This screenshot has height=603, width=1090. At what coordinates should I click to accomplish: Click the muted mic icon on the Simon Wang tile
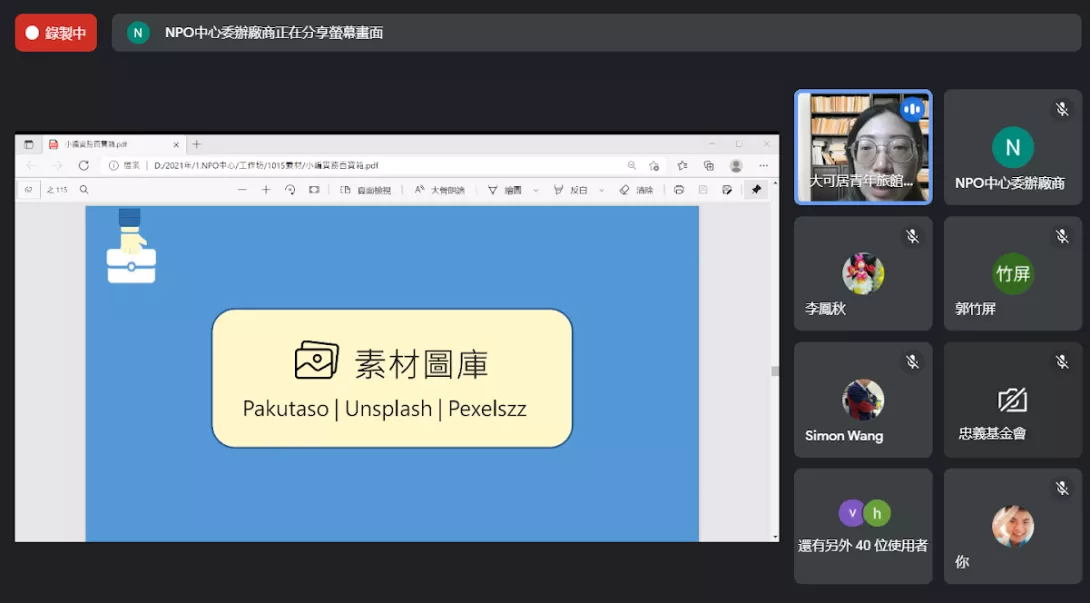pos(913,362)
